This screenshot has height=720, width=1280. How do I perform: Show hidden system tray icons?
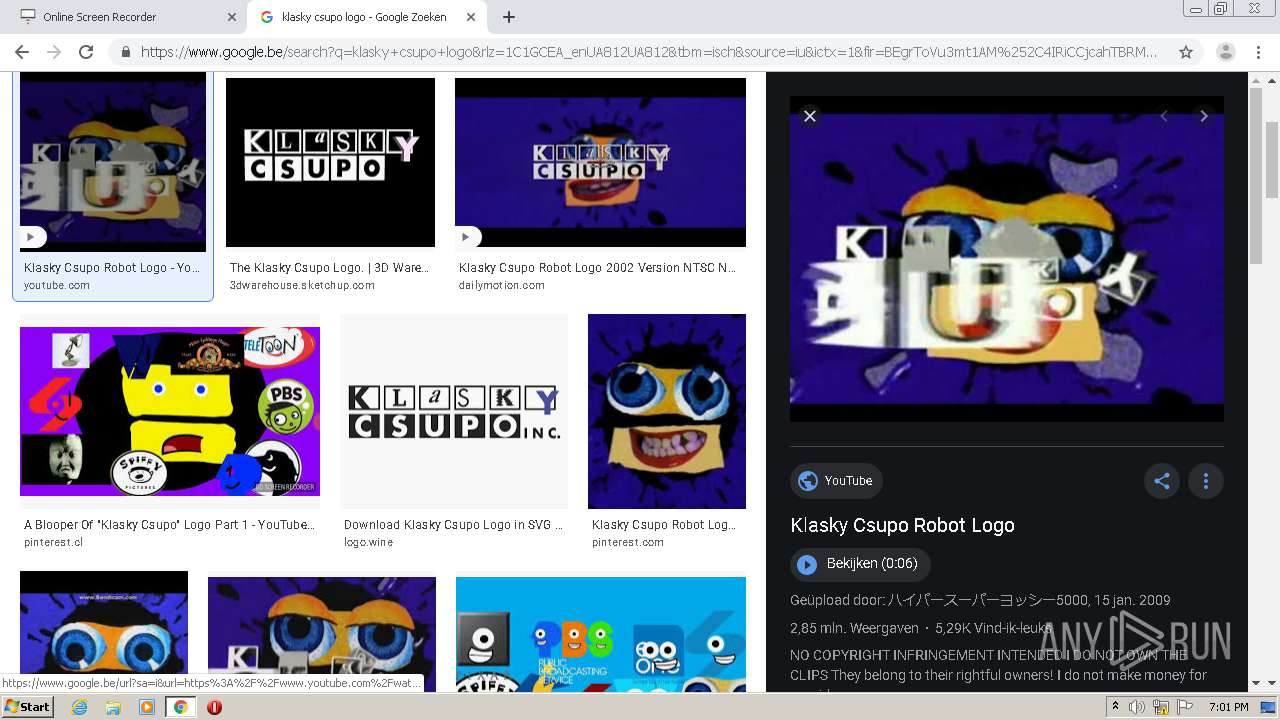1115,707
